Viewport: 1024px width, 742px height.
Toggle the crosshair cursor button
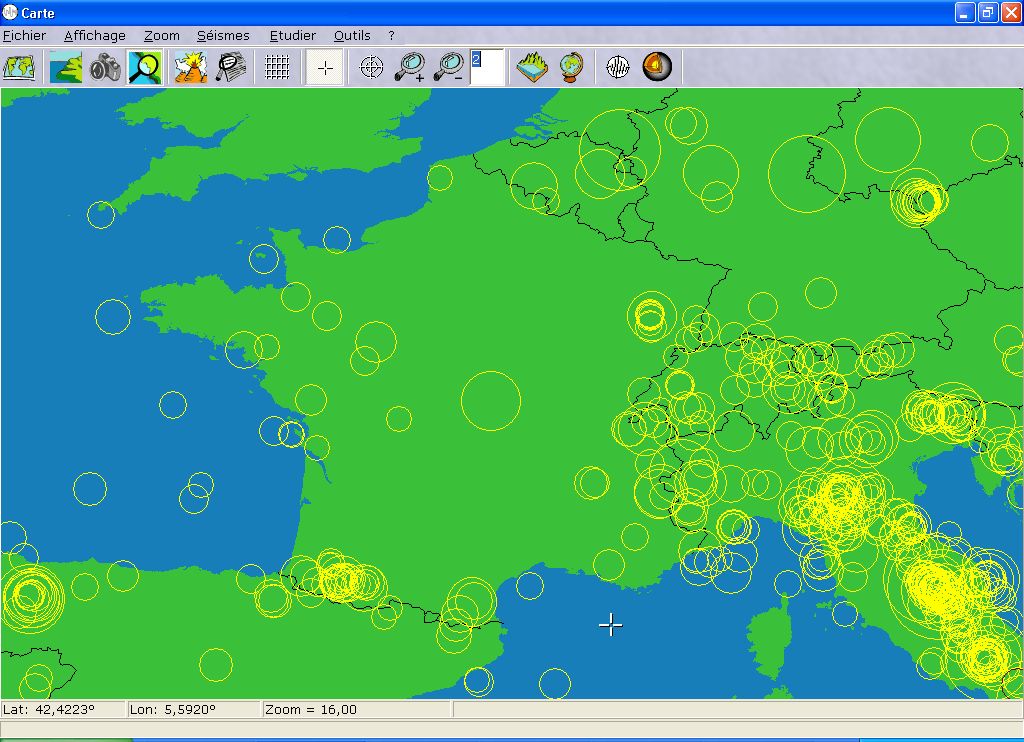pos(325,67)
